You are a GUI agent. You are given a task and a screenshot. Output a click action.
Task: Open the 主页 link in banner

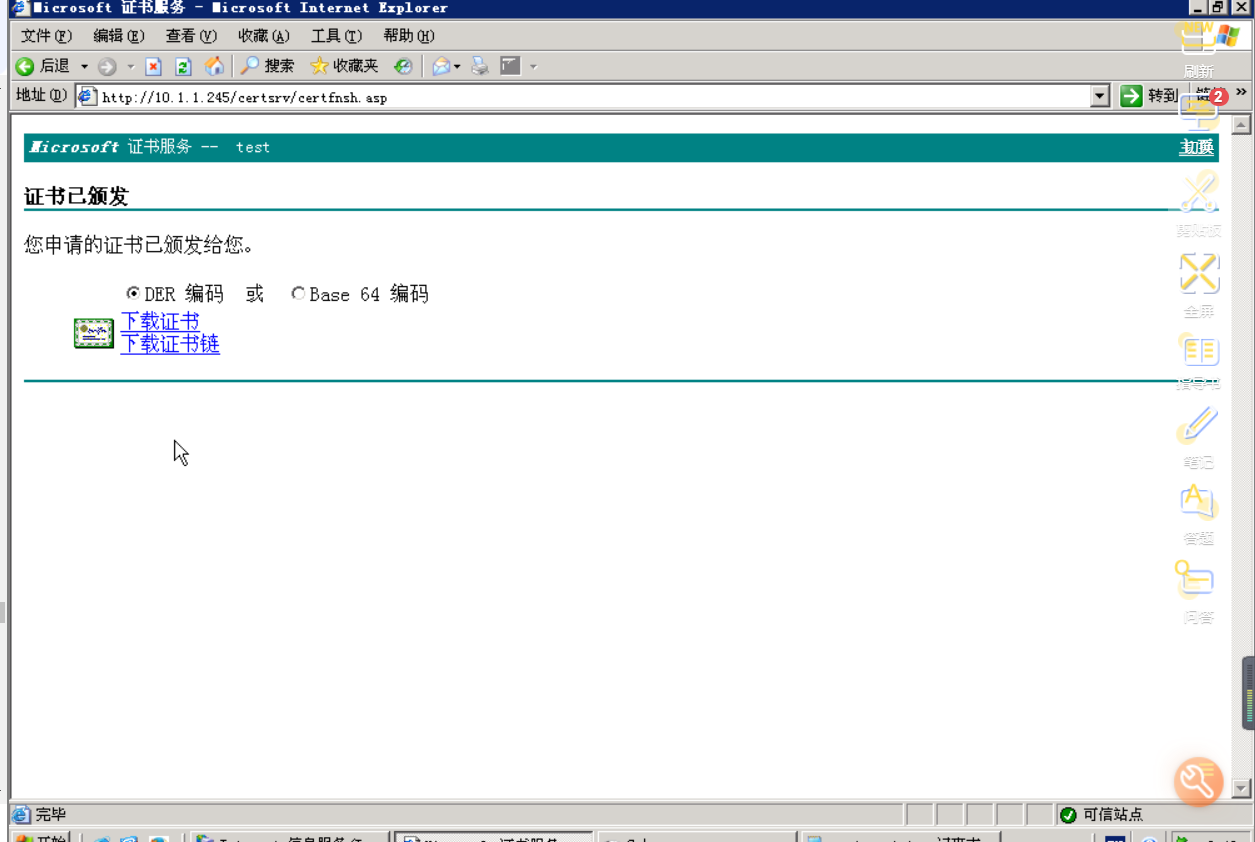coord(1196,147)
